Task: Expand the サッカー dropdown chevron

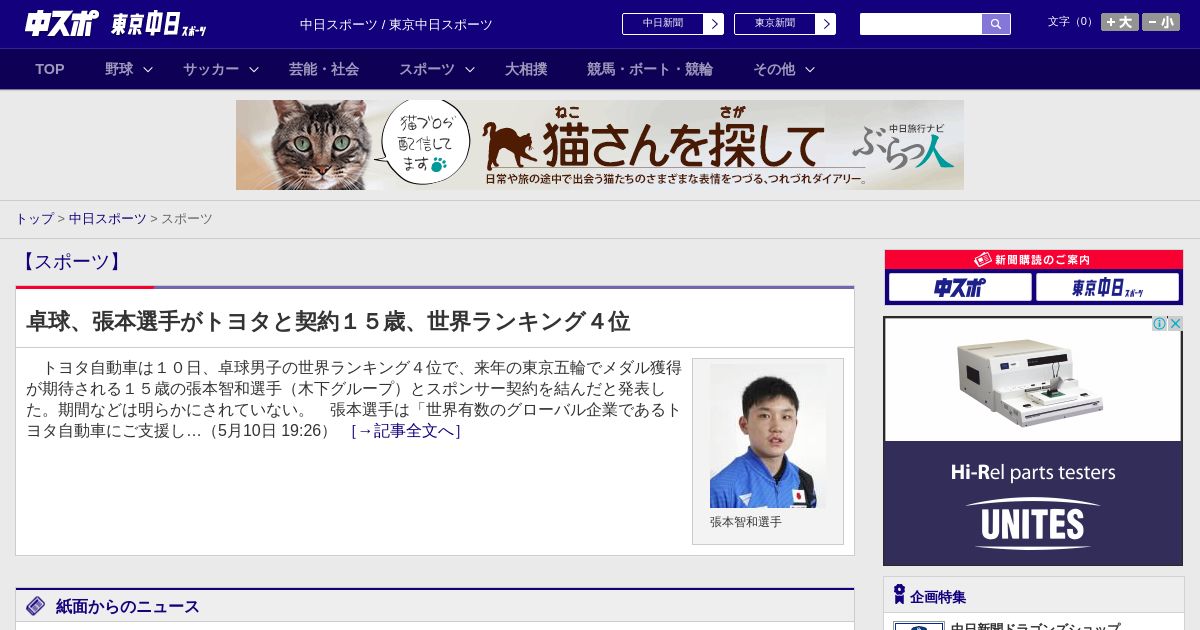Action: click(x=254, y=69)
